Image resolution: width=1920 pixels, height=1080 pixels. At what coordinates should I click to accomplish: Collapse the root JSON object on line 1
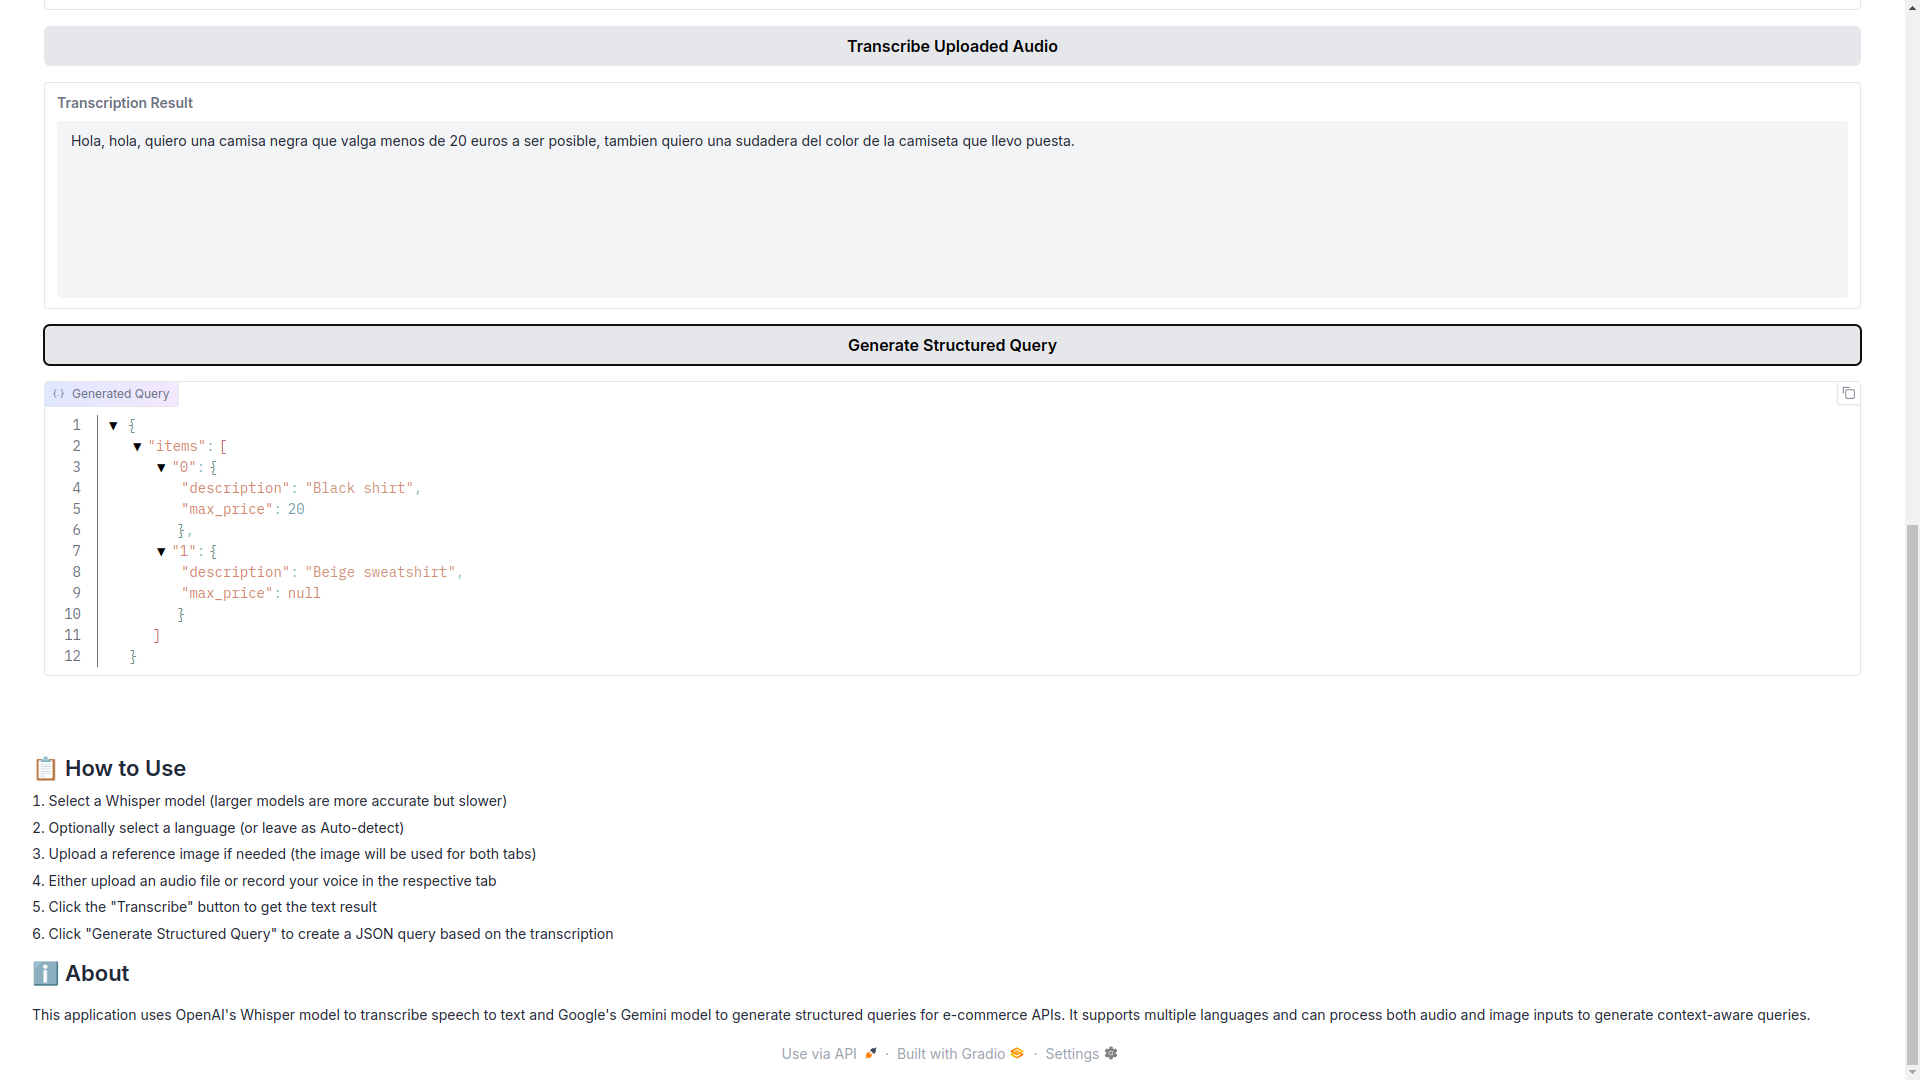(x=113, y=425)
